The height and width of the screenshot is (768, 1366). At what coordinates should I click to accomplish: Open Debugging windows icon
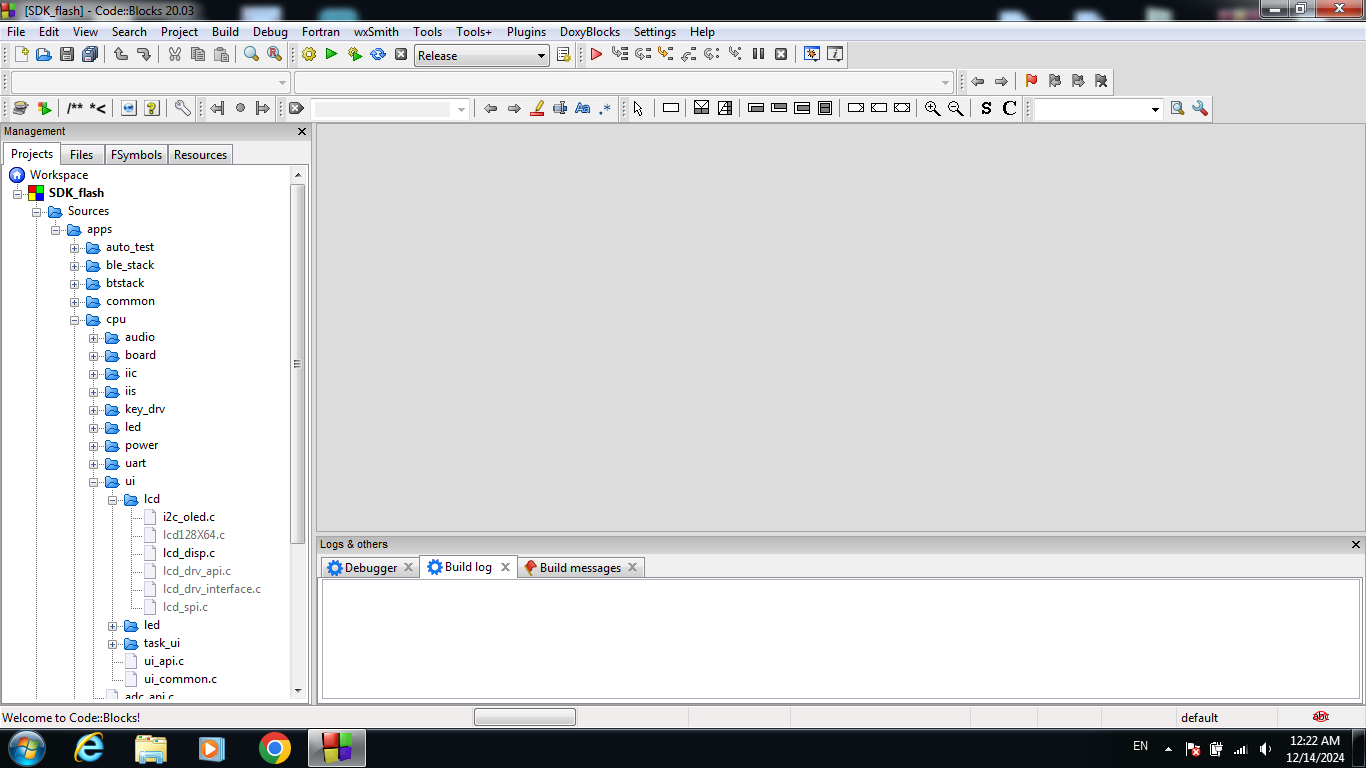(812, 54)
